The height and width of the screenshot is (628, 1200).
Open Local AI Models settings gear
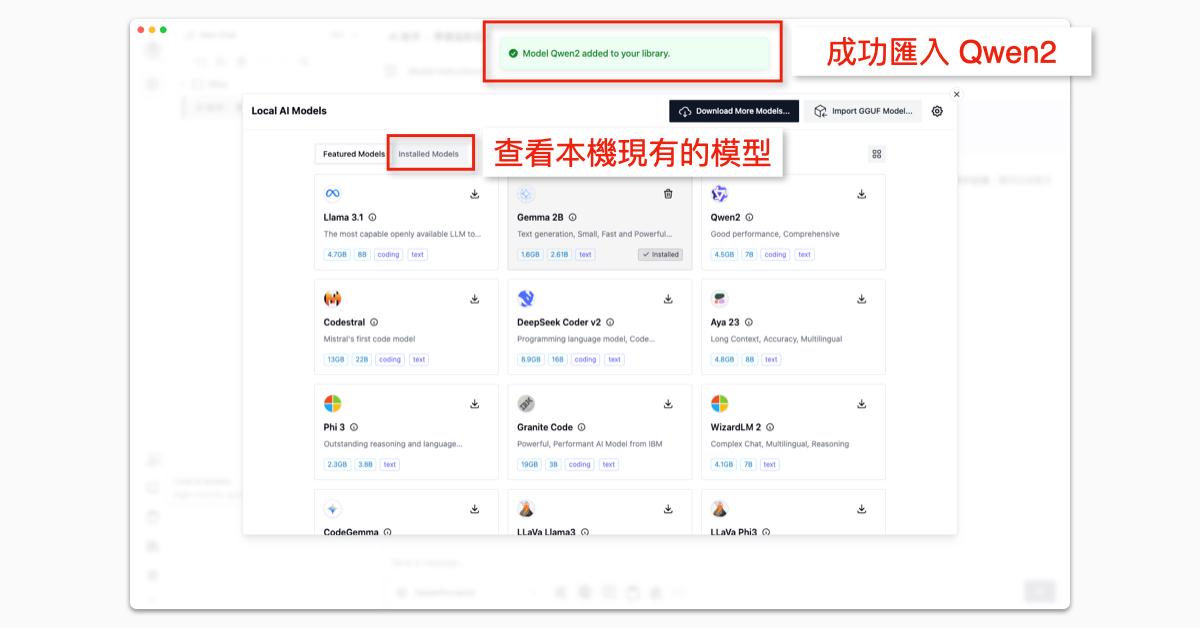[x=937, y=111]
